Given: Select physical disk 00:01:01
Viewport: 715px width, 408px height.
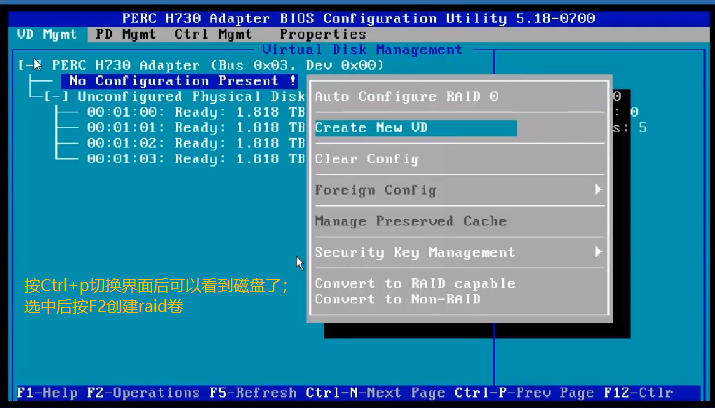Looking at the screenshot, I should (x=196, y=128).
